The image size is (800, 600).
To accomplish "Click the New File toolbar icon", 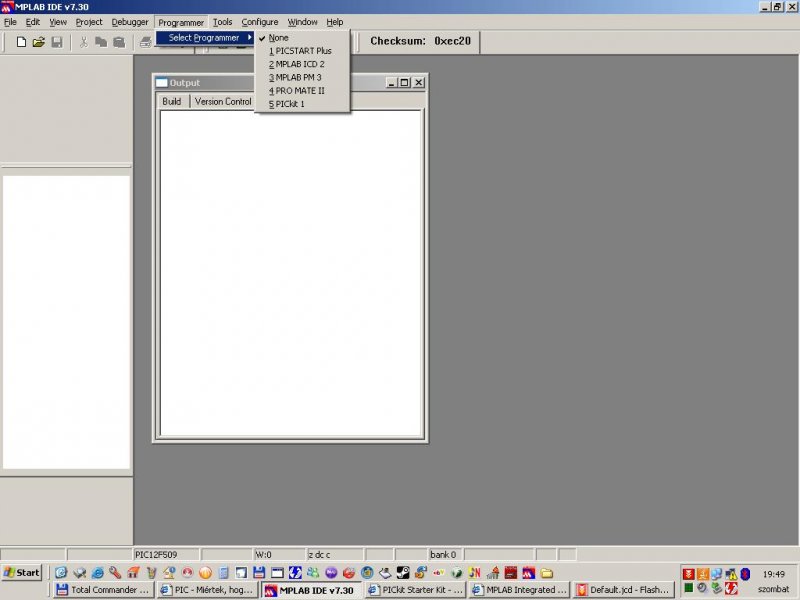I will [x=21, y=42].
